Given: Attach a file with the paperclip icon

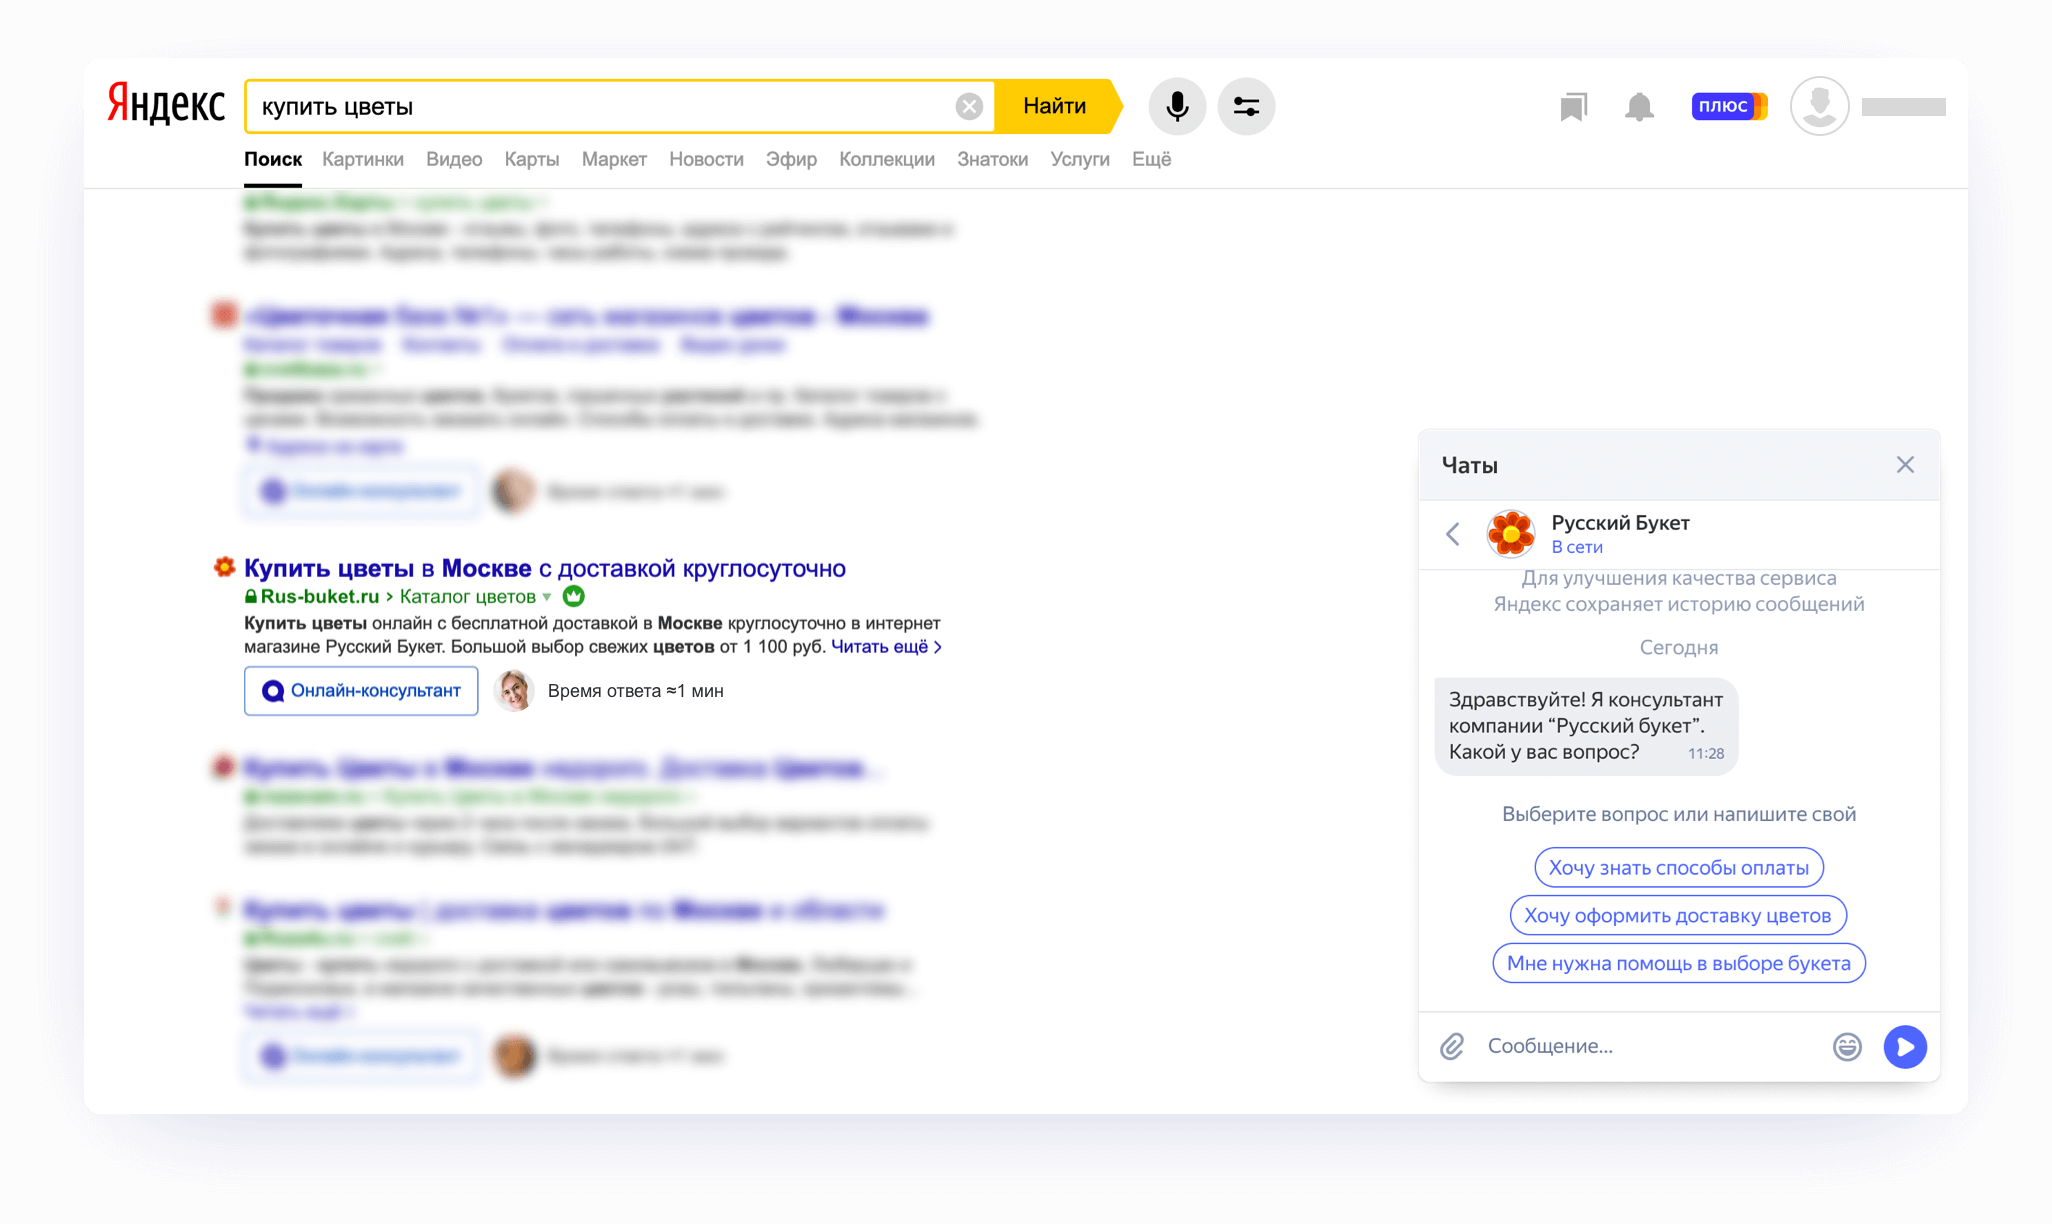Looking at the screenshot, I should [1452, 1047].
